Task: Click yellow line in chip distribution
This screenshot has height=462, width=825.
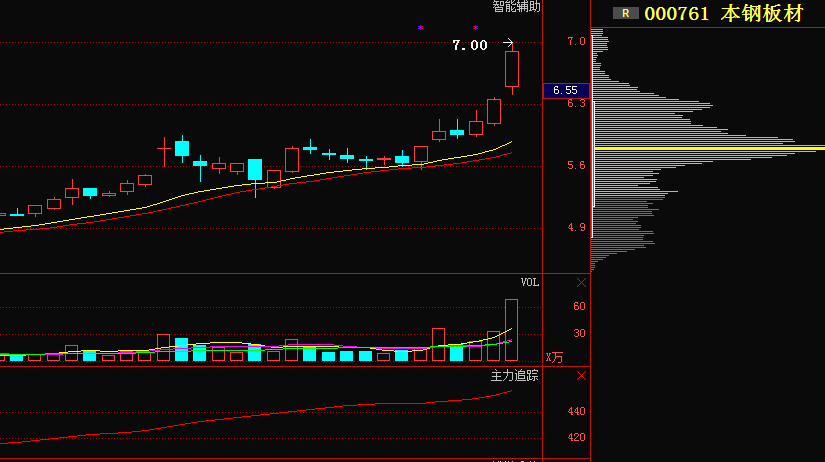Action: click(x=709, y=148)
